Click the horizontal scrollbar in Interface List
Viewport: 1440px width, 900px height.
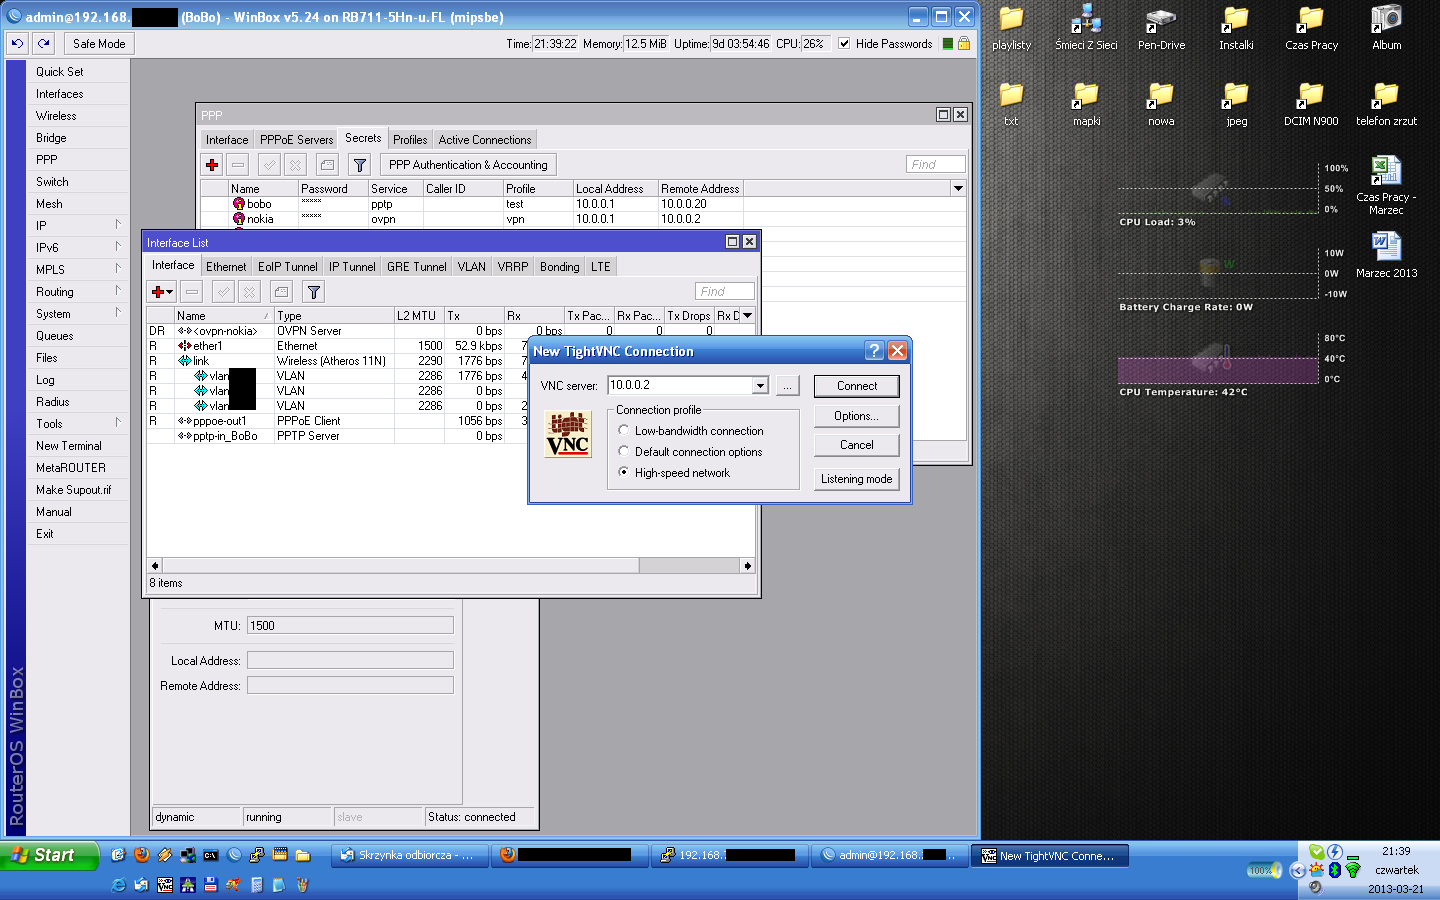(x=451, y=566)
